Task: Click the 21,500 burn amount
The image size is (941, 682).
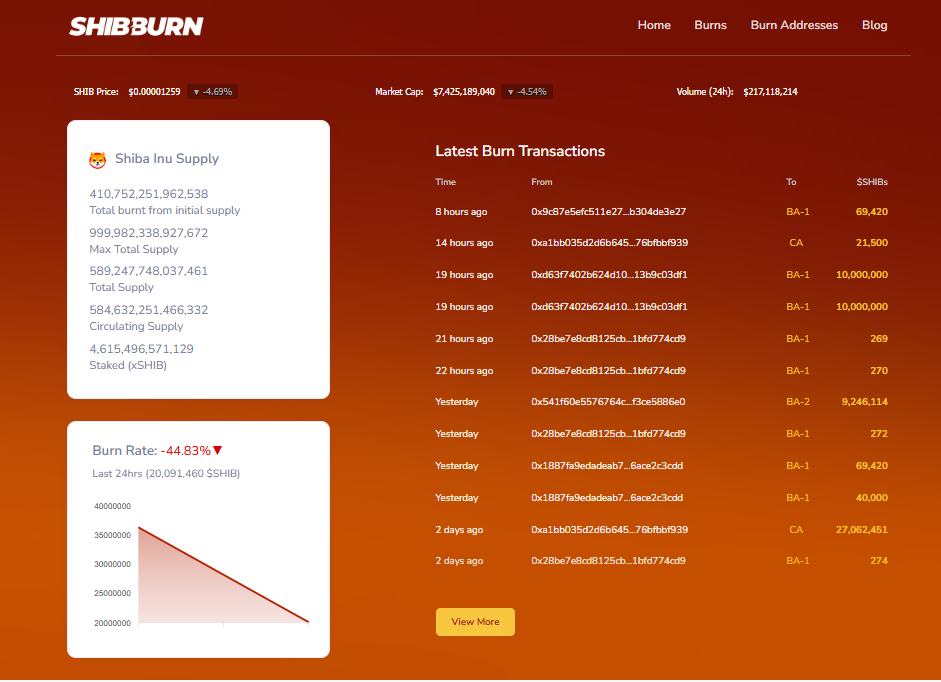Action: coord(871,243)
